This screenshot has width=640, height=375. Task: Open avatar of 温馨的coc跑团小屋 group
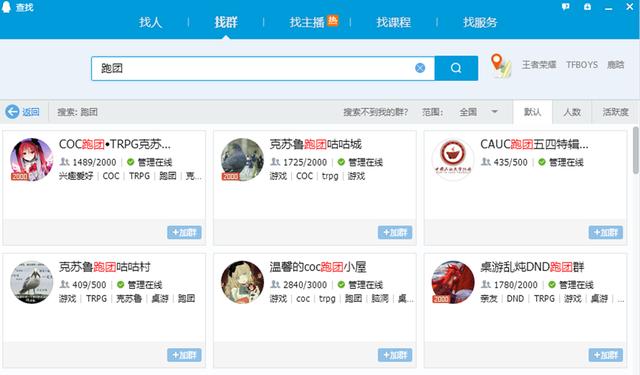pyautogui.click(x=242, y=282)
